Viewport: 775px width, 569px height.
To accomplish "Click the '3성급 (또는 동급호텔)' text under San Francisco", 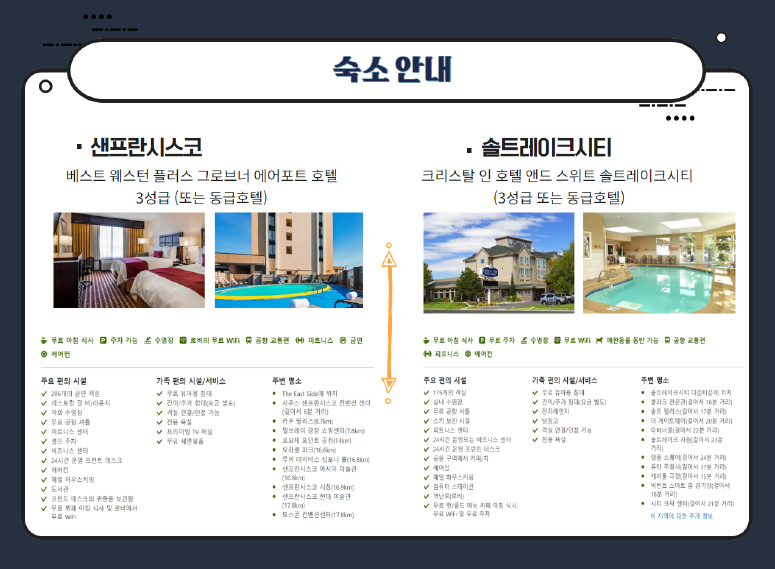I will pos(202,198).
